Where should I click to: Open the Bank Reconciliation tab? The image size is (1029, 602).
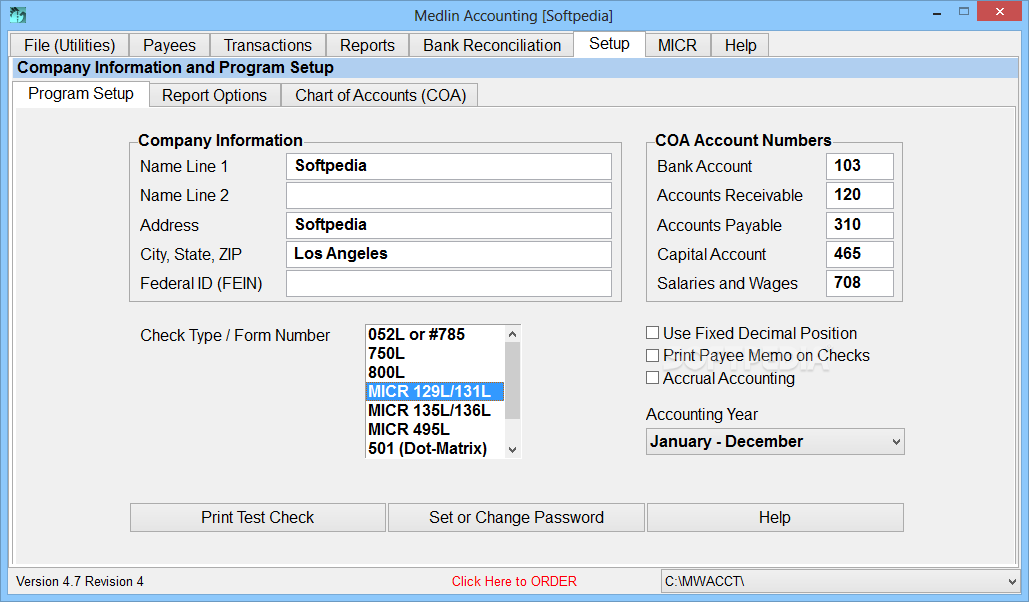[x=492, y=45]
